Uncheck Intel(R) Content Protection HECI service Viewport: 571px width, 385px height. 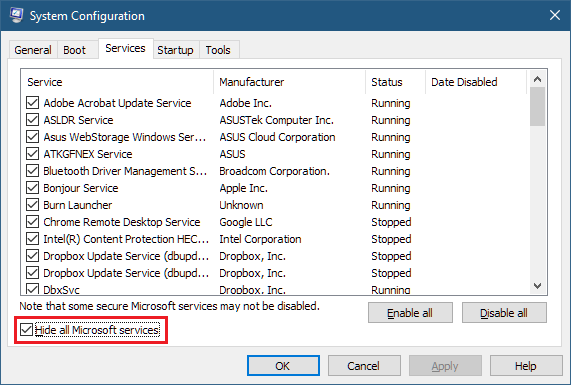click(x=32, y=239)
